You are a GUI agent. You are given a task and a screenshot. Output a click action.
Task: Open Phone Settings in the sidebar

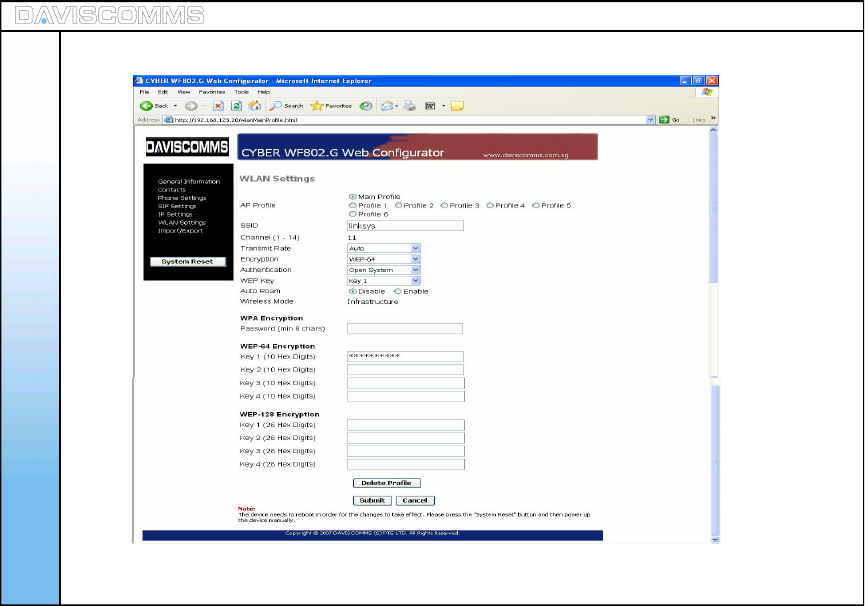click(x=181, y=198)
